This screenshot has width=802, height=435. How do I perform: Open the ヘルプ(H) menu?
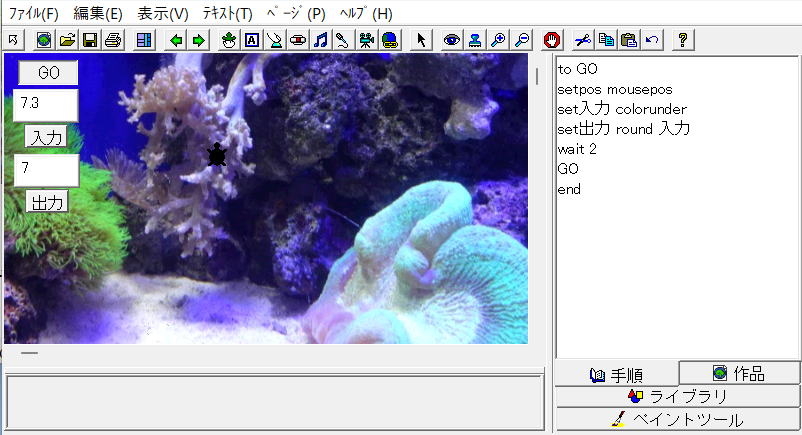[x=366, y=13]
